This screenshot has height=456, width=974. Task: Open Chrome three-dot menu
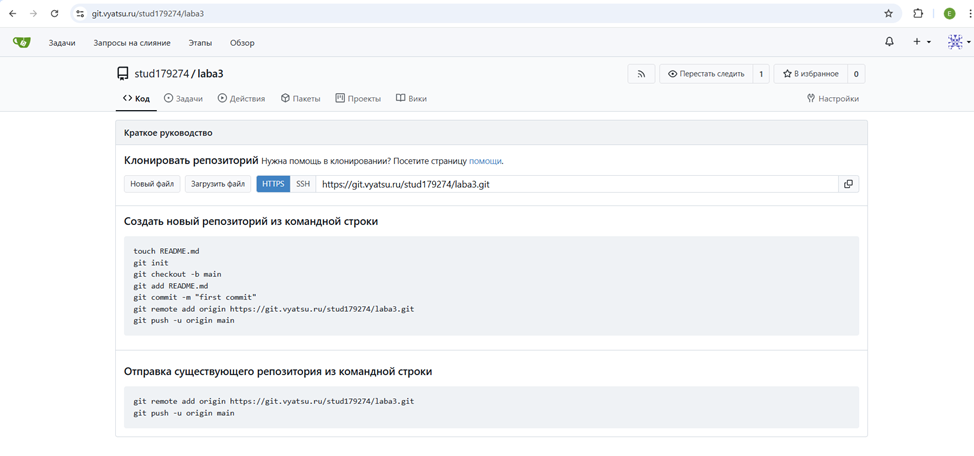point(969,14)
